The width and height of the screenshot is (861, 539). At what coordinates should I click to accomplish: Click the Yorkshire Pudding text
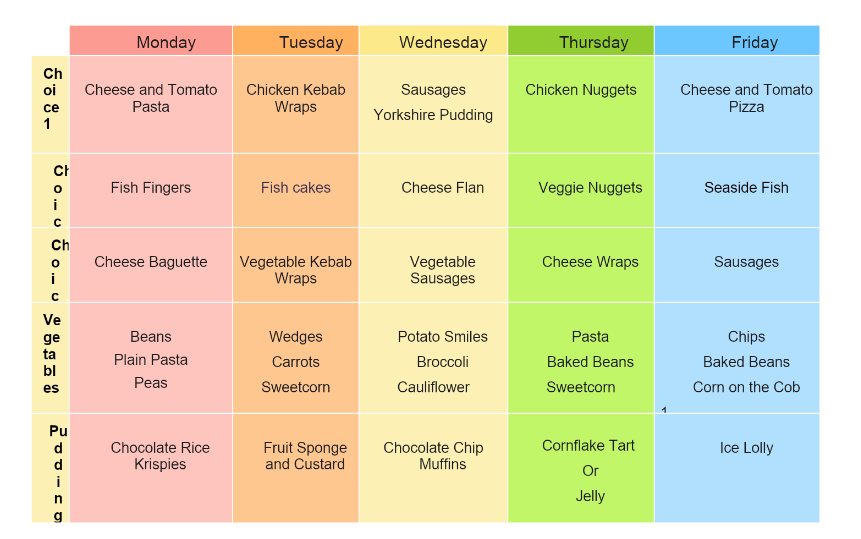433,115
